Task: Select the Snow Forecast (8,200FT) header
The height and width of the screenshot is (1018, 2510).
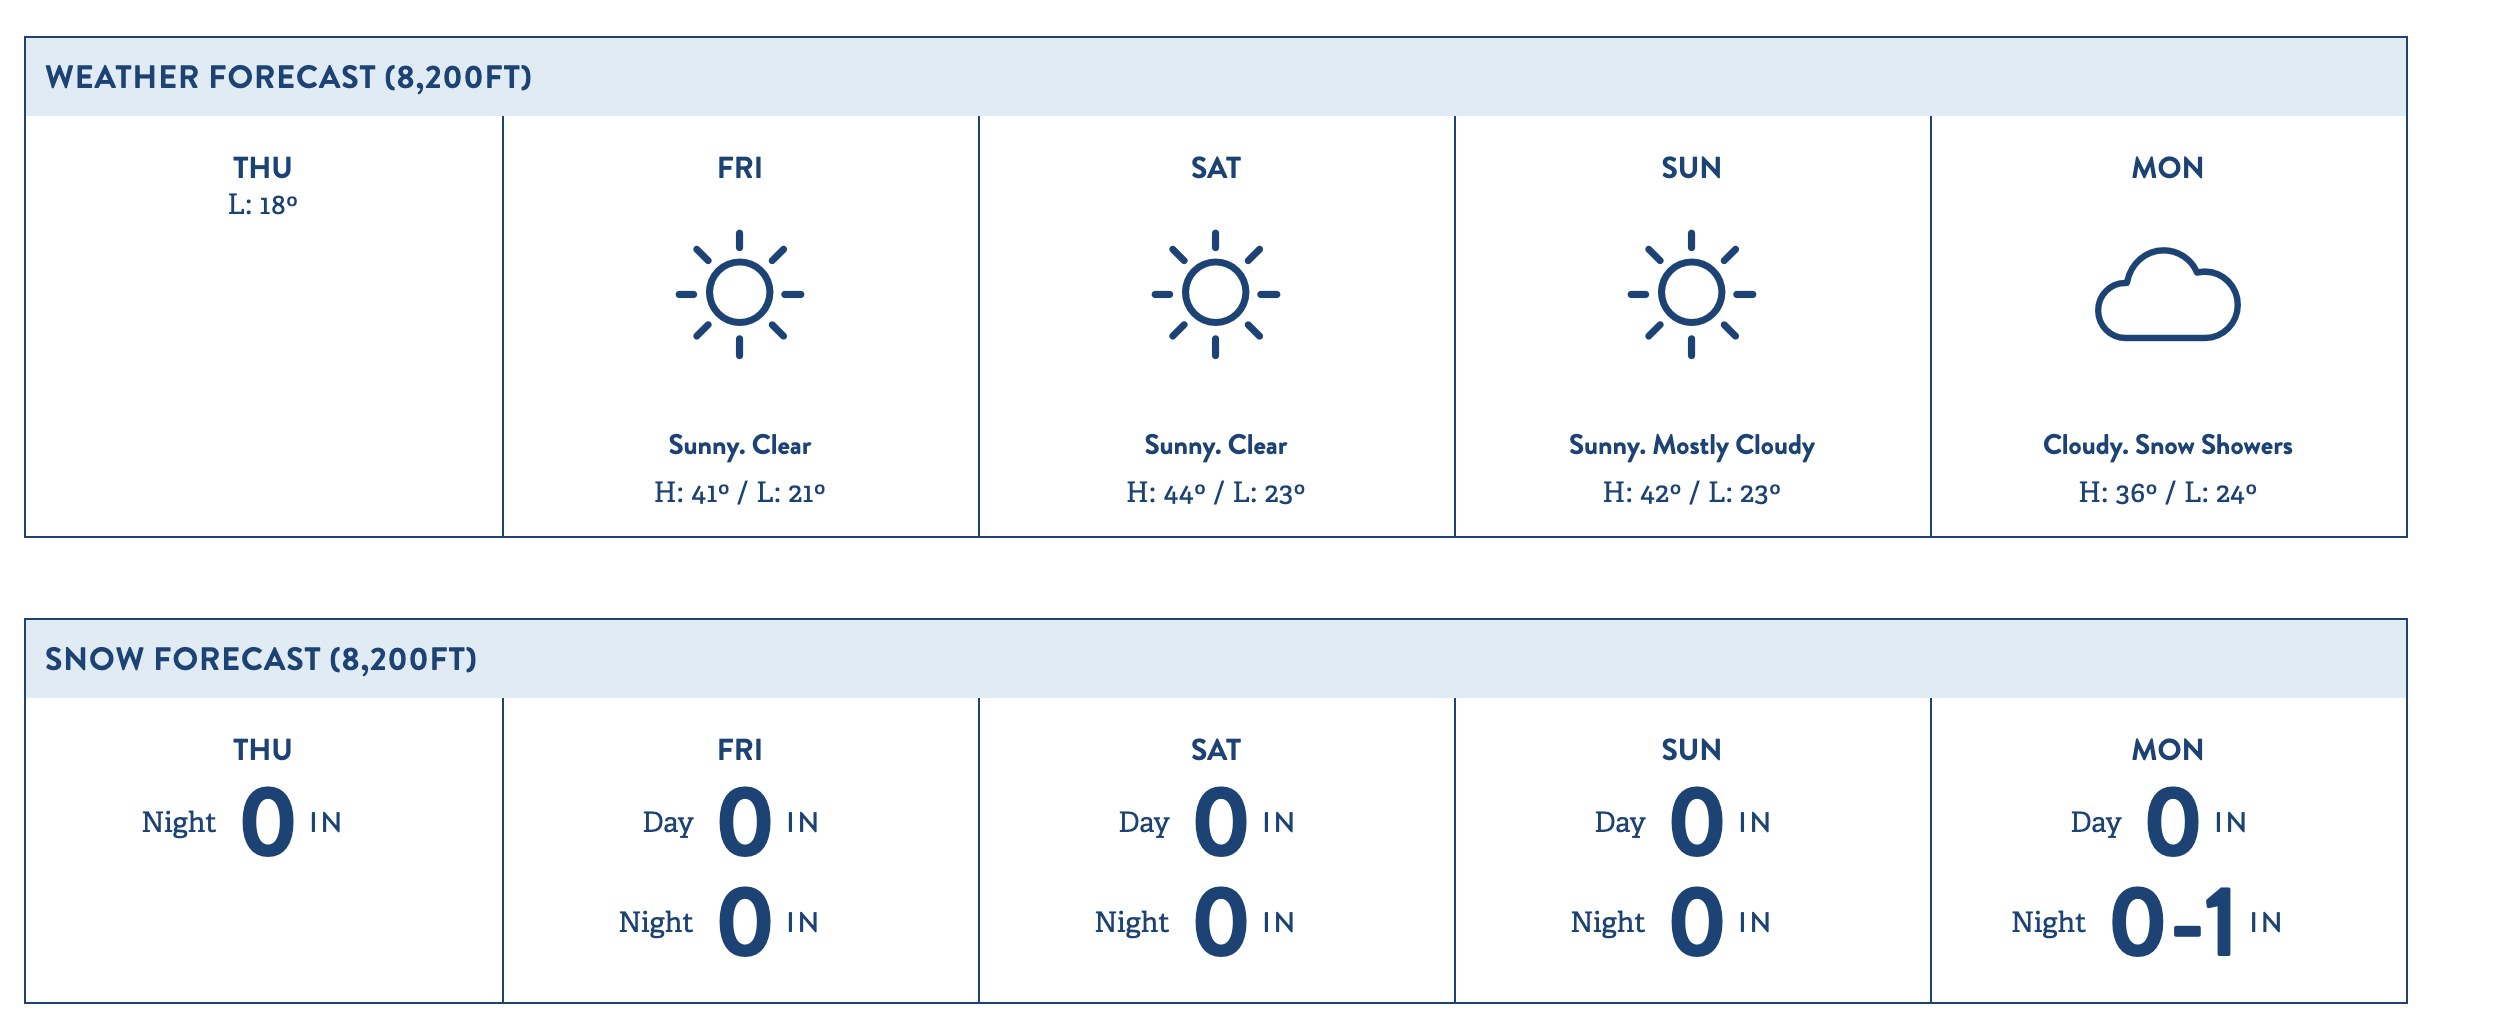Action: [x=261, y=659]
